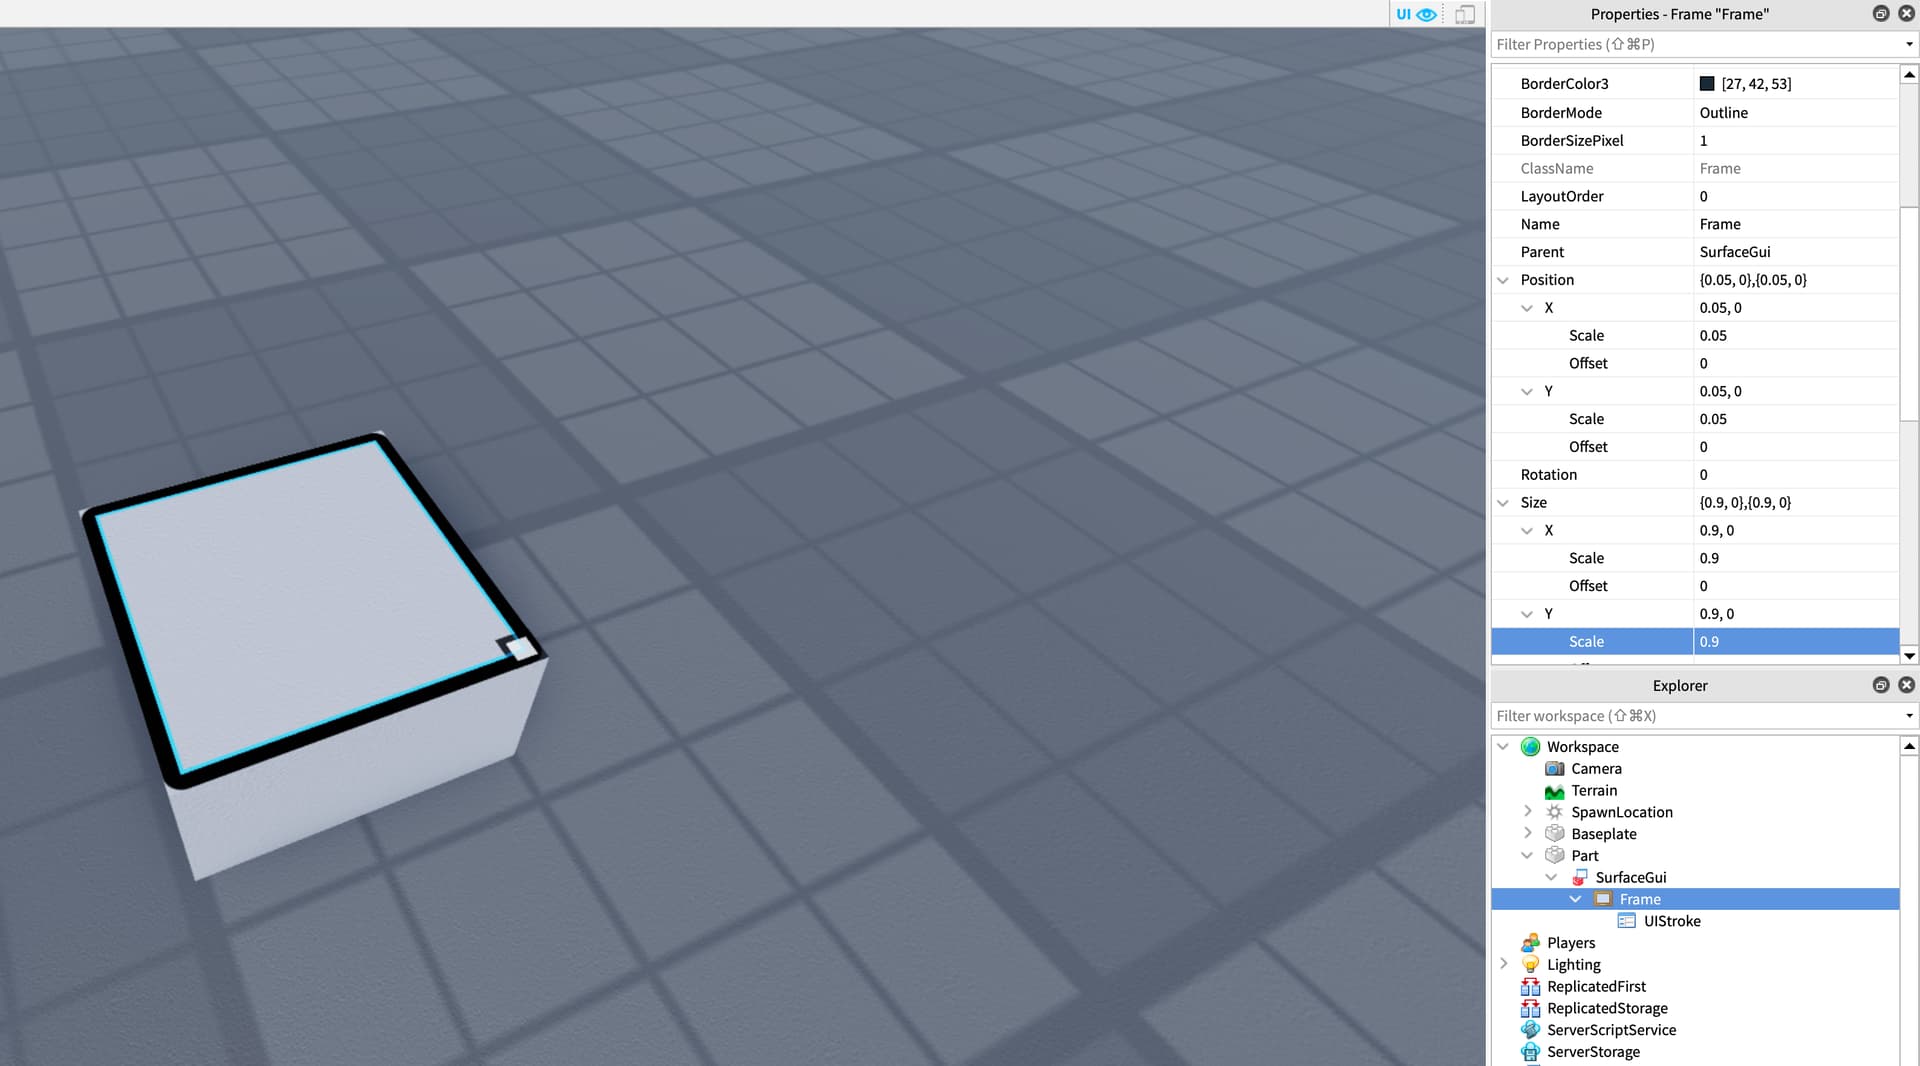The width and height of the screenshot is (1920, 1066).
Task: Select UIStroke in the Explorer tree
Action: pyautogui.click(x=1672, y=921)
